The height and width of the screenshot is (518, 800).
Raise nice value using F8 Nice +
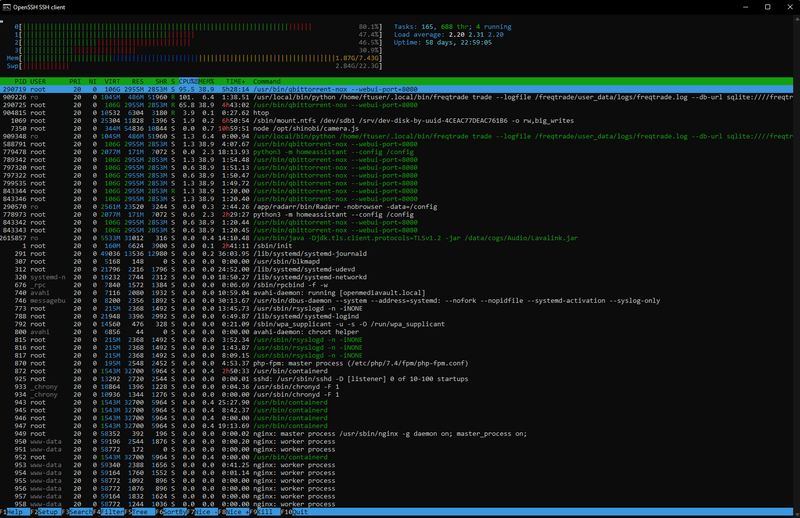(x=234, y=512)
